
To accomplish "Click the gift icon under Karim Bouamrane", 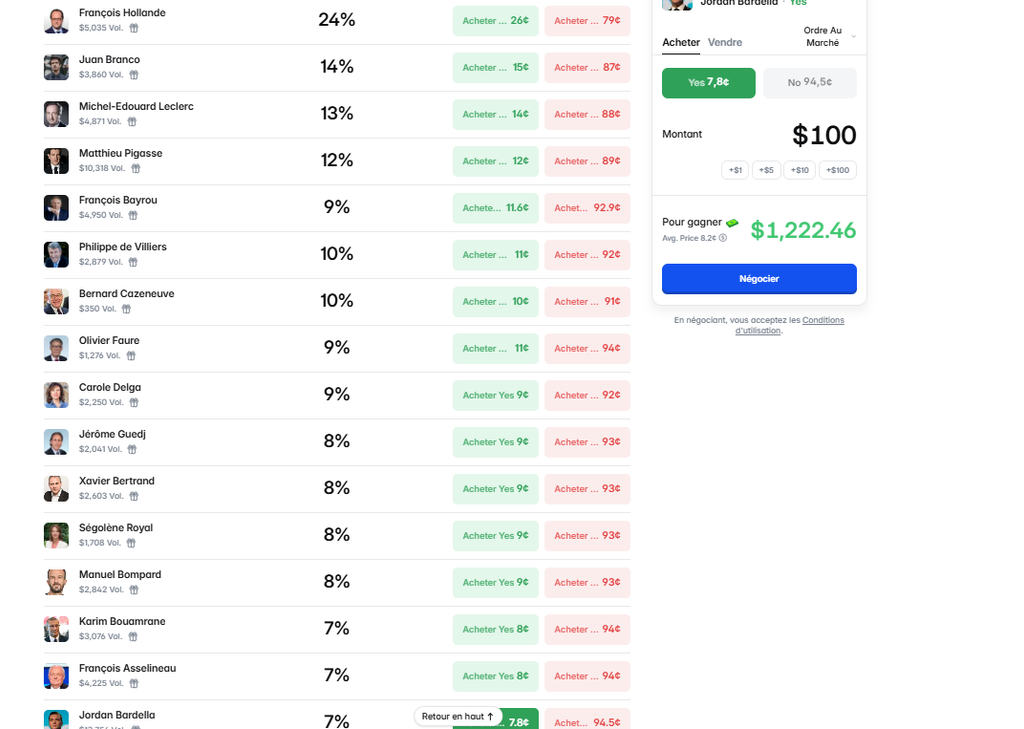I will [x=133, y=637].
